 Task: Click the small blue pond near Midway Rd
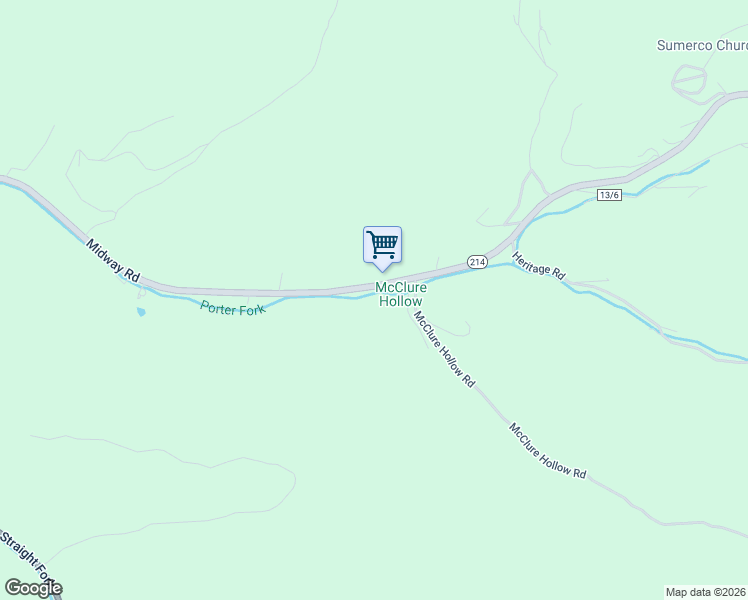point(141,312)
